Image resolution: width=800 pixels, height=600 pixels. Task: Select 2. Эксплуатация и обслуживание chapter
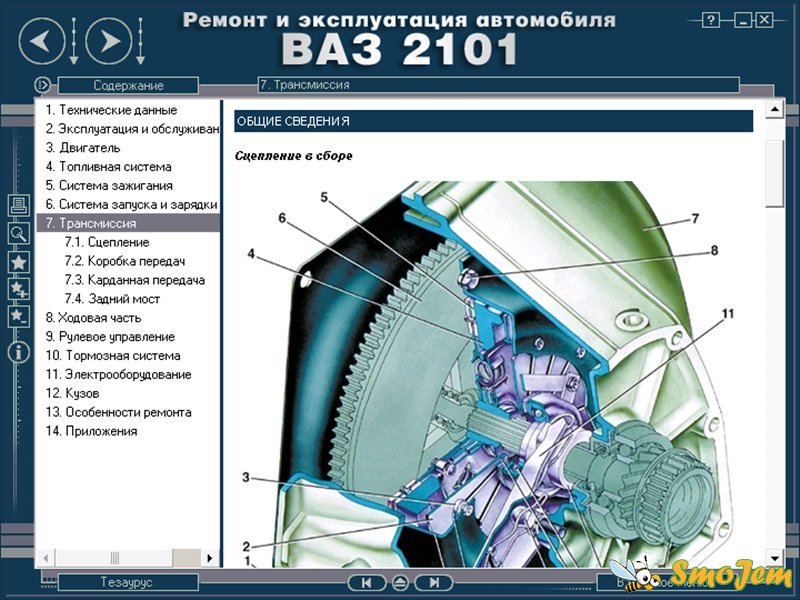pyautogui.click(x=132, y=129)
